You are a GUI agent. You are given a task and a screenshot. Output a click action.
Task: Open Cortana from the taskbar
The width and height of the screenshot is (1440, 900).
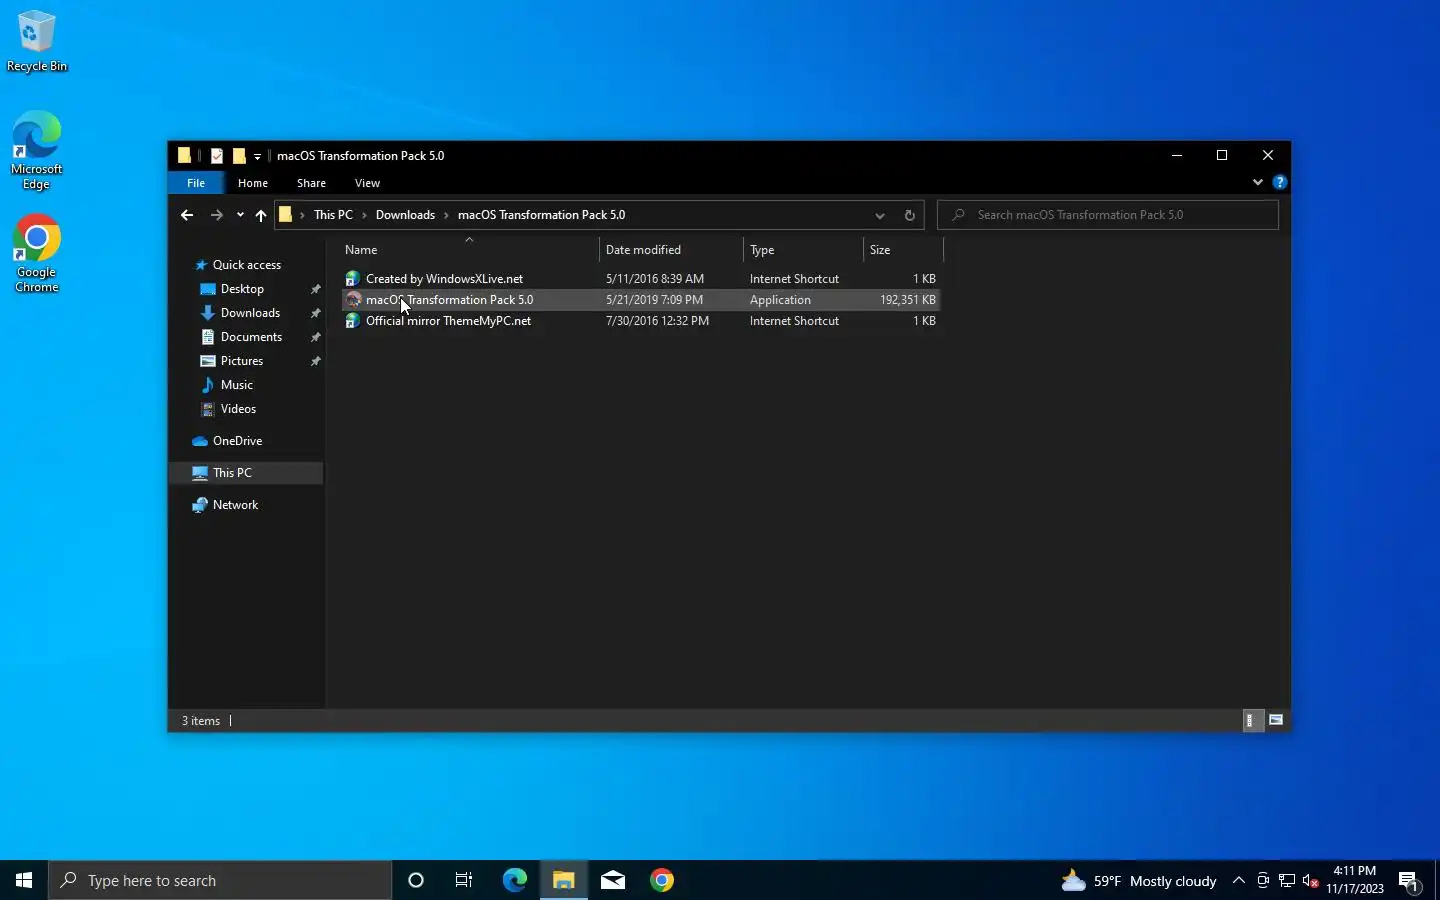pyautogui.click(x=416, y=880)
